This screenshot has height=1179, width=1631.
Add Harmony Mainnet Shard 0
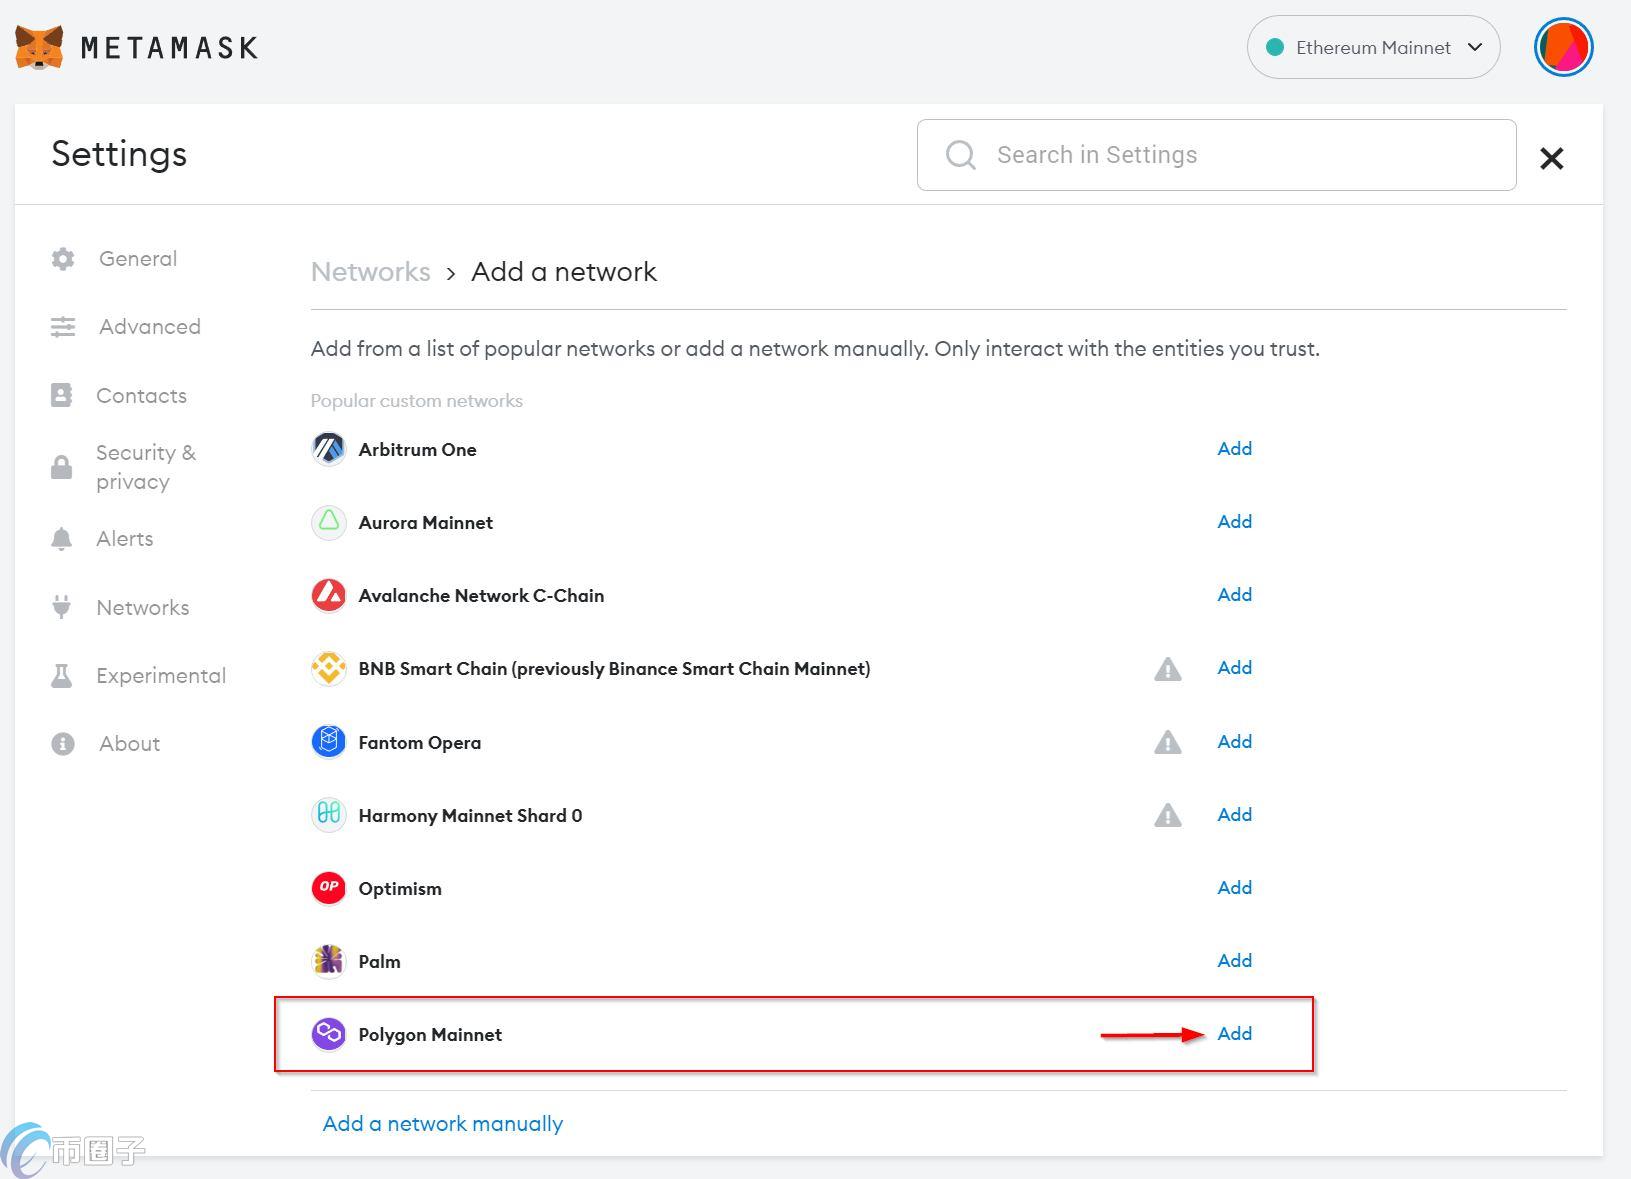click(1234, 815)
